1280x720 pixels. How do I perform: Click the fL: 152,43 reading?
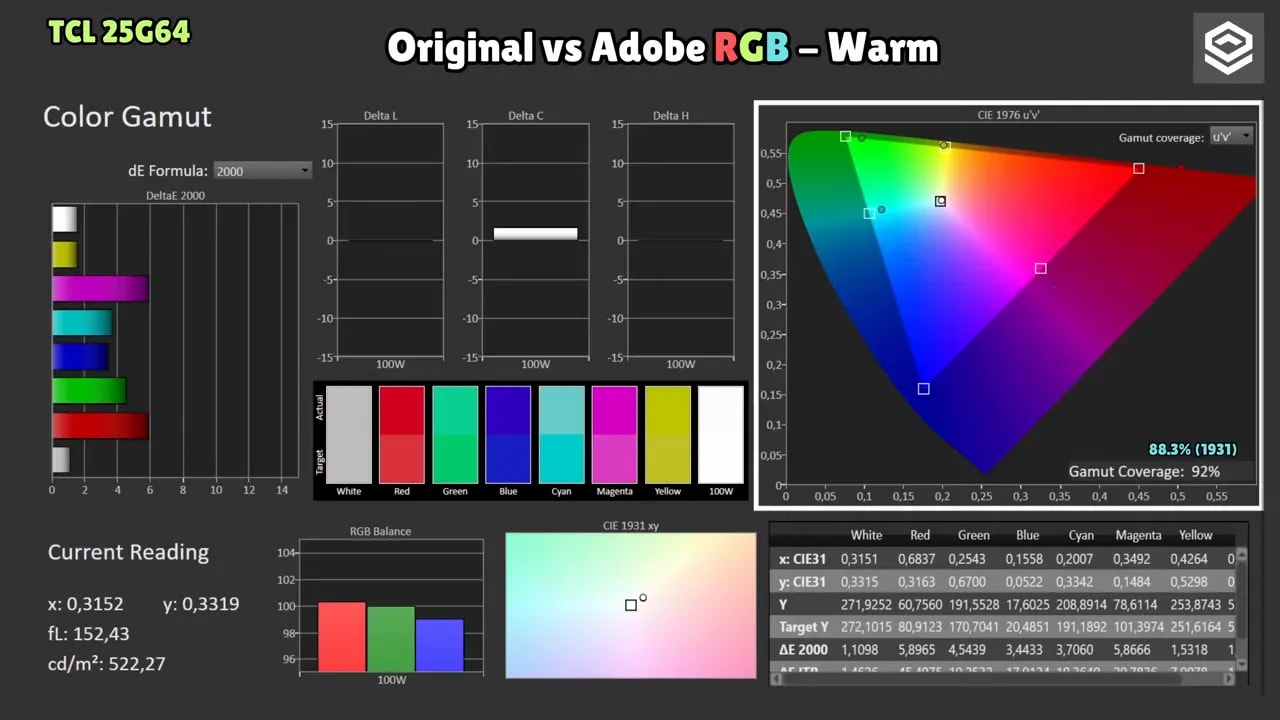[88, 634]
